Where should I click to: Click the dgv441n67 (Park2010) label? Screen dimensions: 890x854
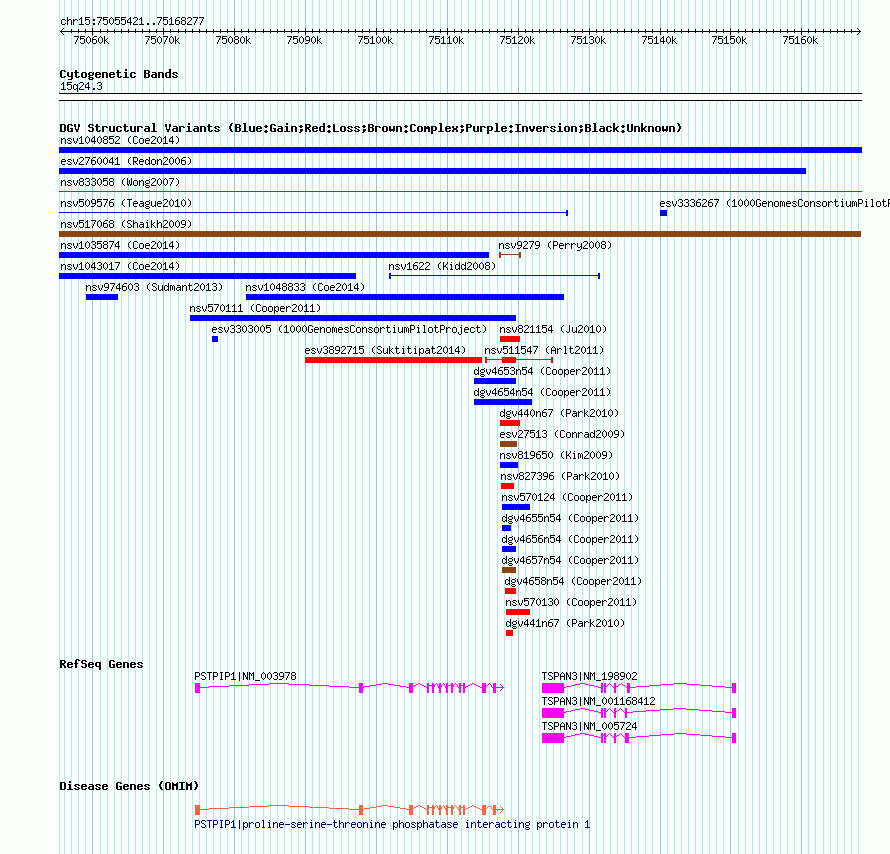click(565, 623)
